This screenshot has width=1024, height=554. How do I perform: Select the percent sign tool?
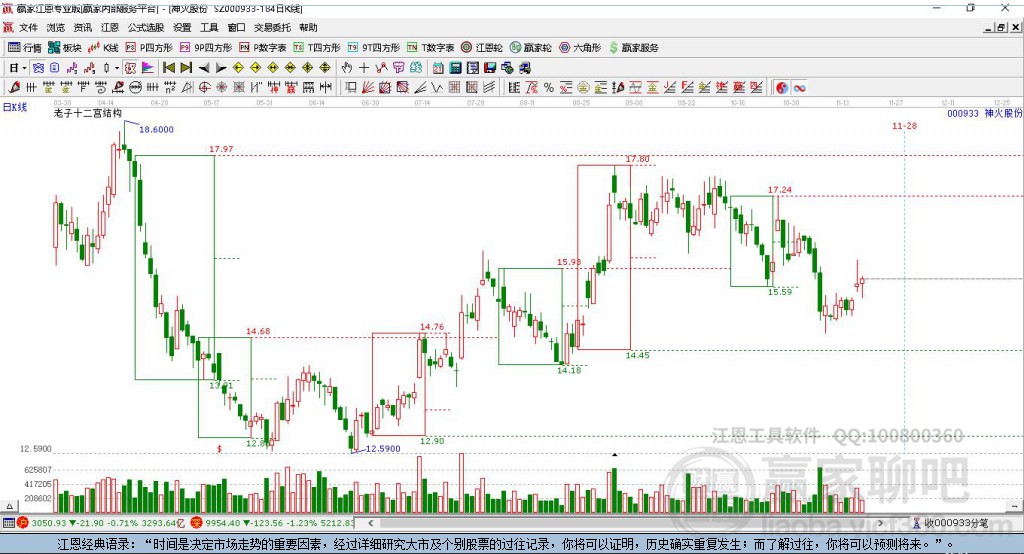[549, 88]
